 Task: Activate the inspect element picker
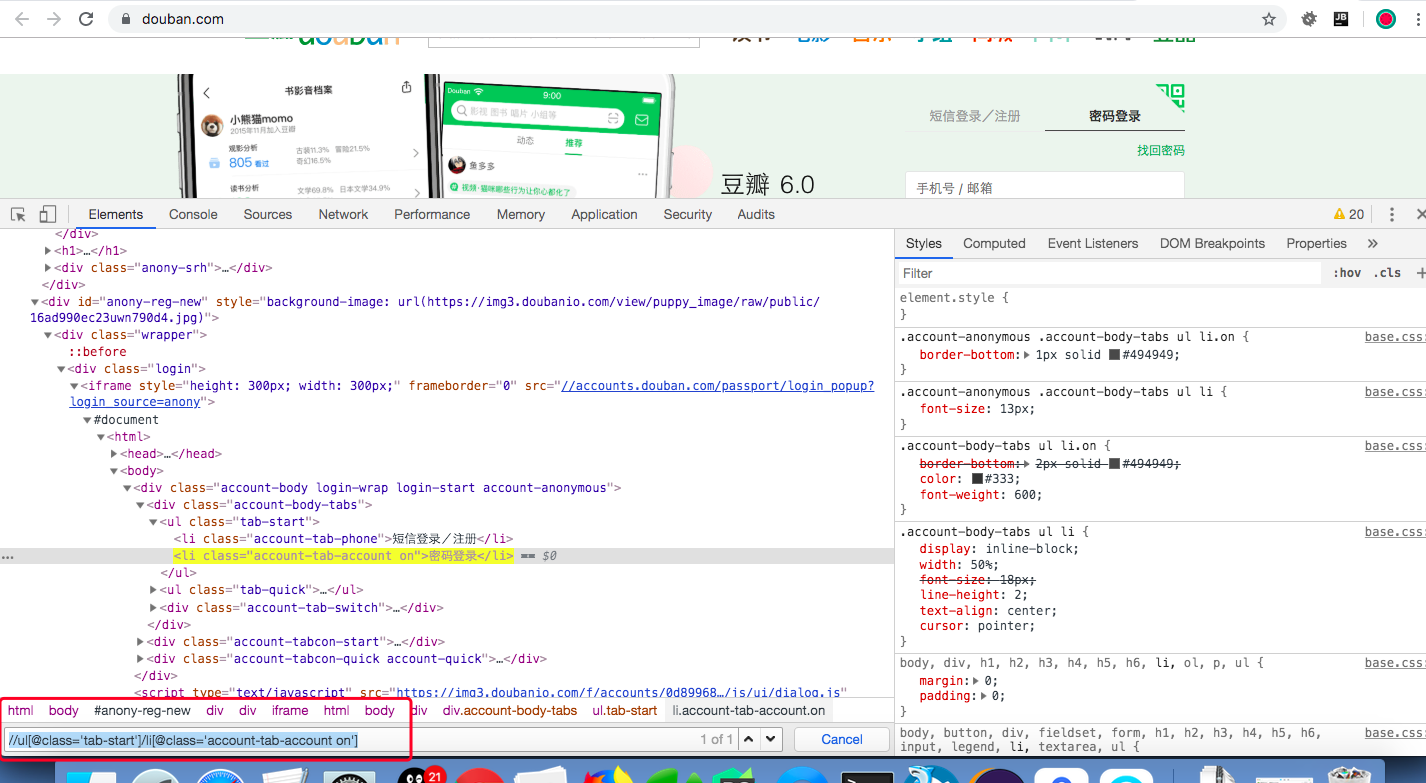point(18,214)
